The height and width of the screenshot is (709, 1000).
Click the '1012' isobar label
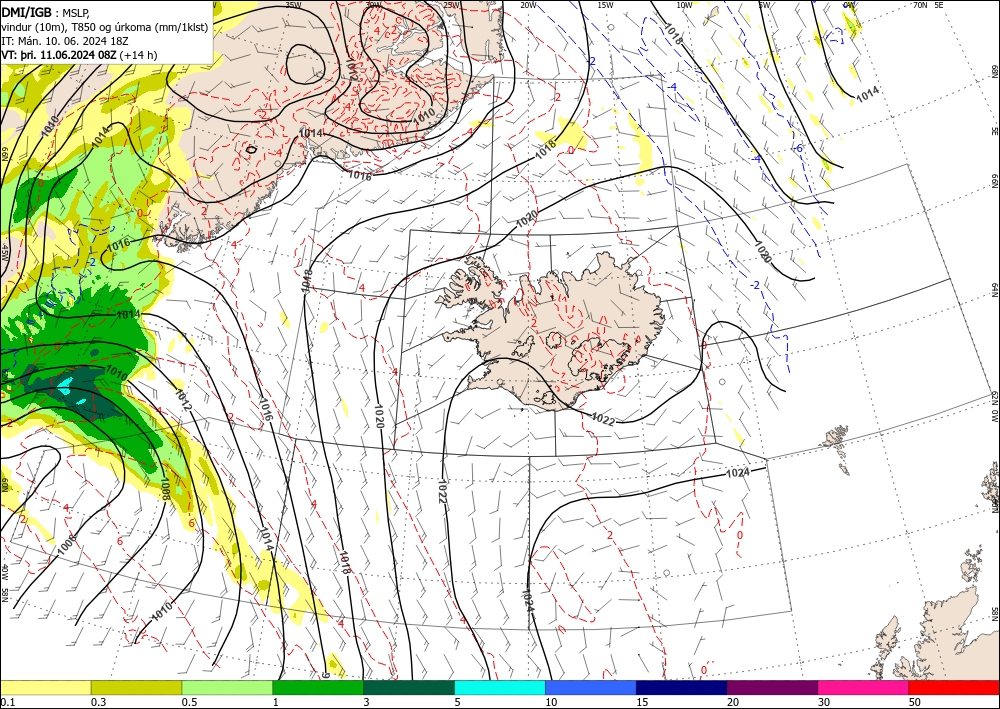coord(182,398)
